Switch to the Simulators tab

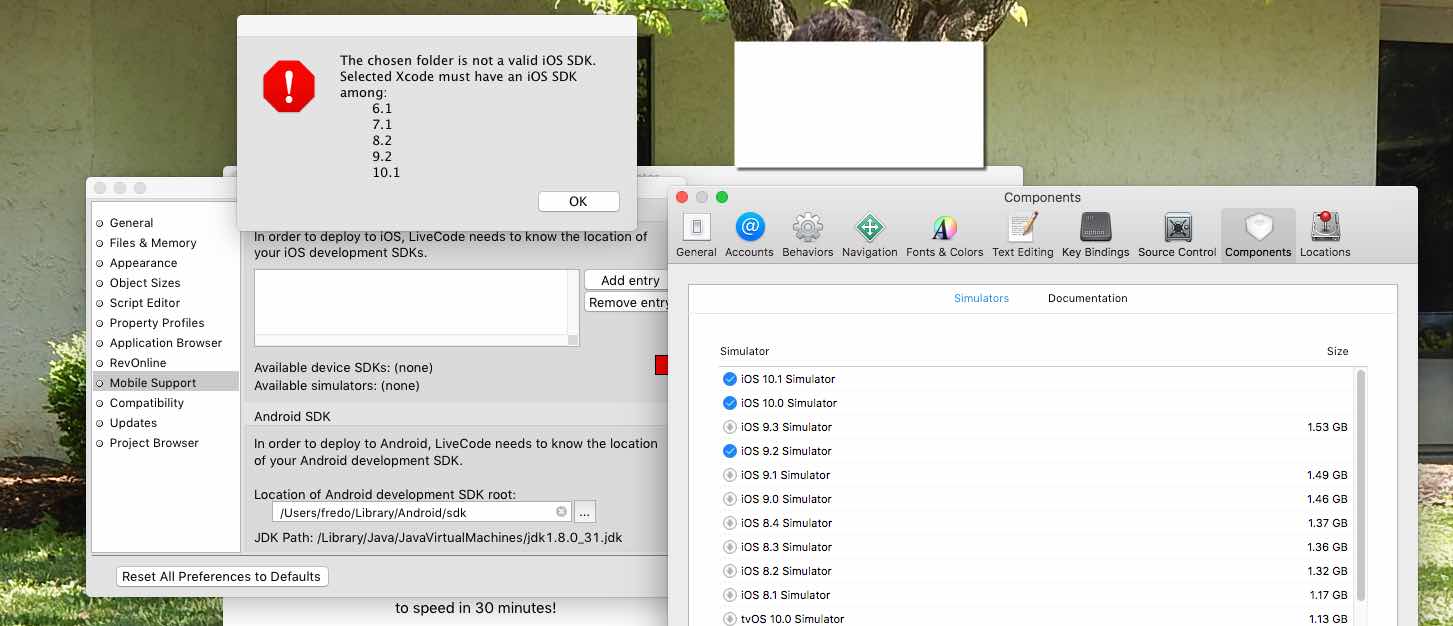[x=981, y=298]
